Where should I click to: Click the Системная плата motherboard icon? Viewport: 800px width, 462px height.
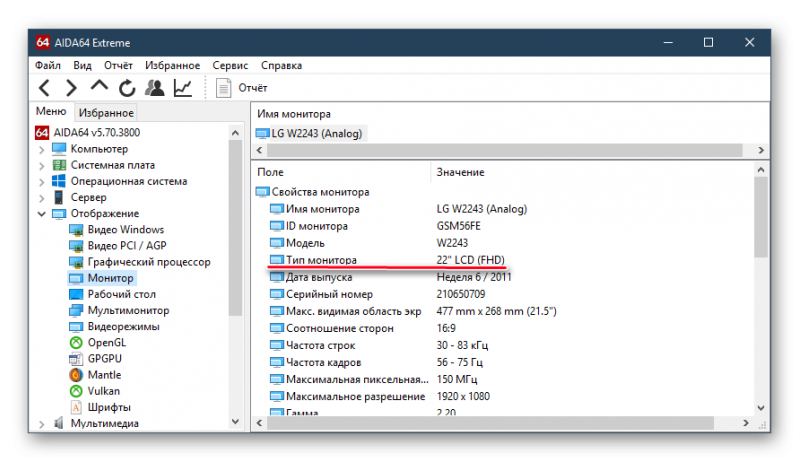tap(59, 165)
